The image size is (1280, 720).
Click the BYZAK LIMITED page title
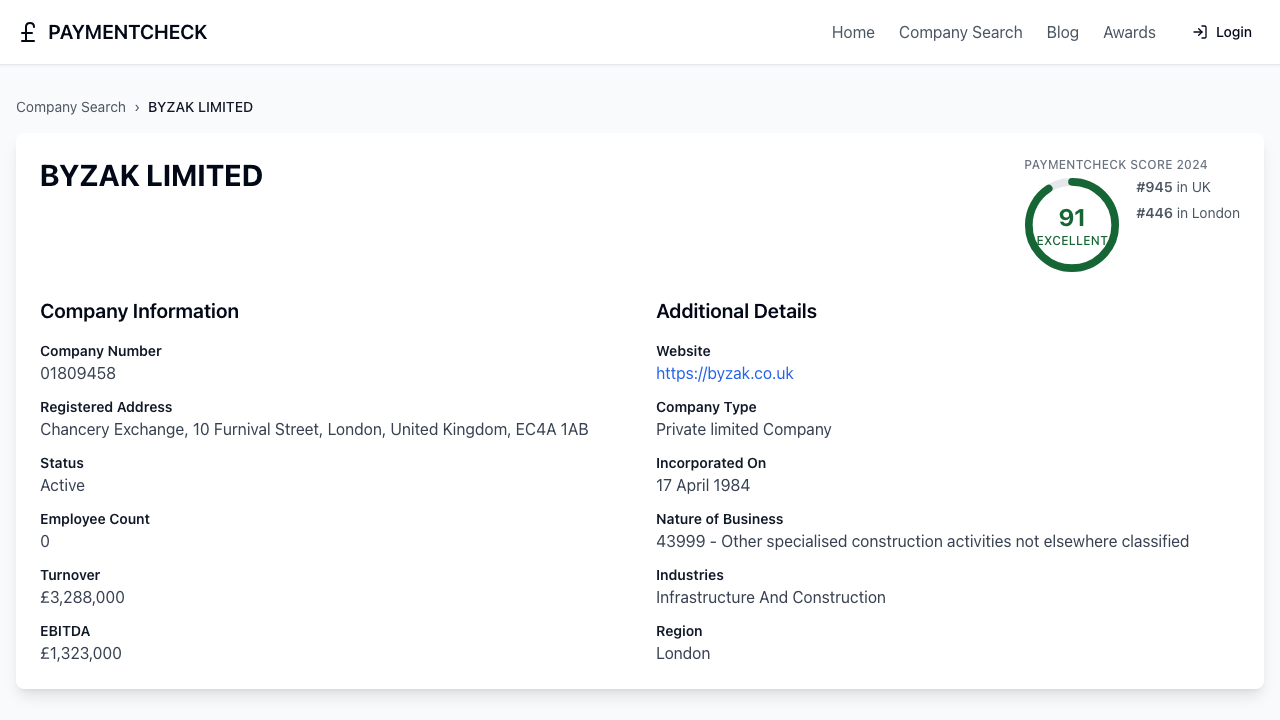(151, 176)
